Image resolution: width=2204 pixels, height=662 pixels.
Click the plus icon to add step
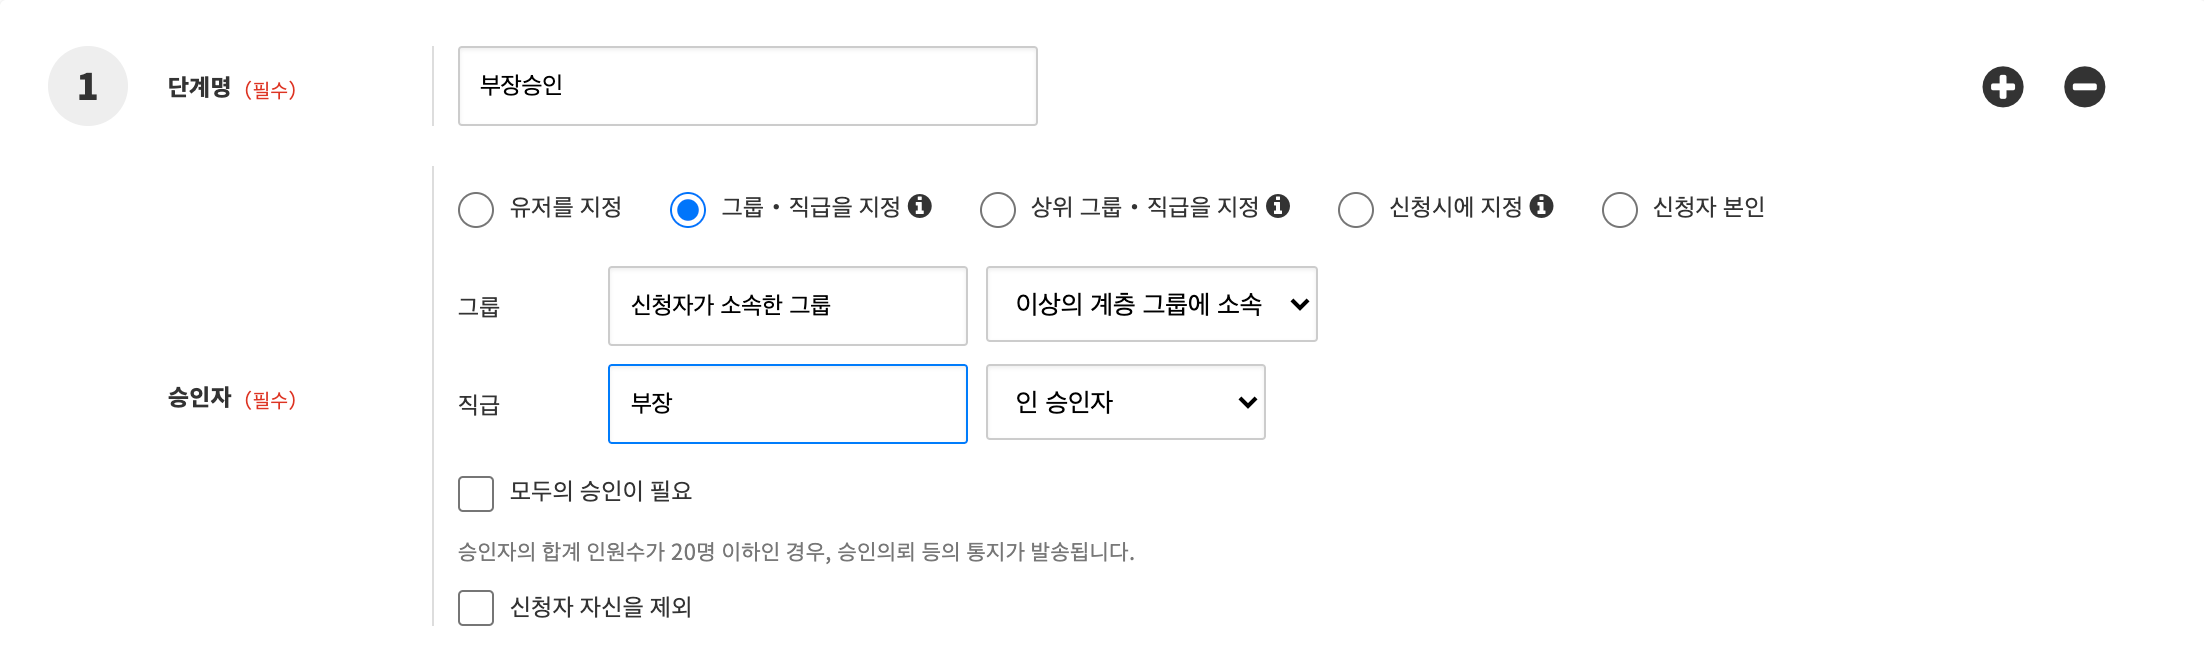(x=2002, y=87)
